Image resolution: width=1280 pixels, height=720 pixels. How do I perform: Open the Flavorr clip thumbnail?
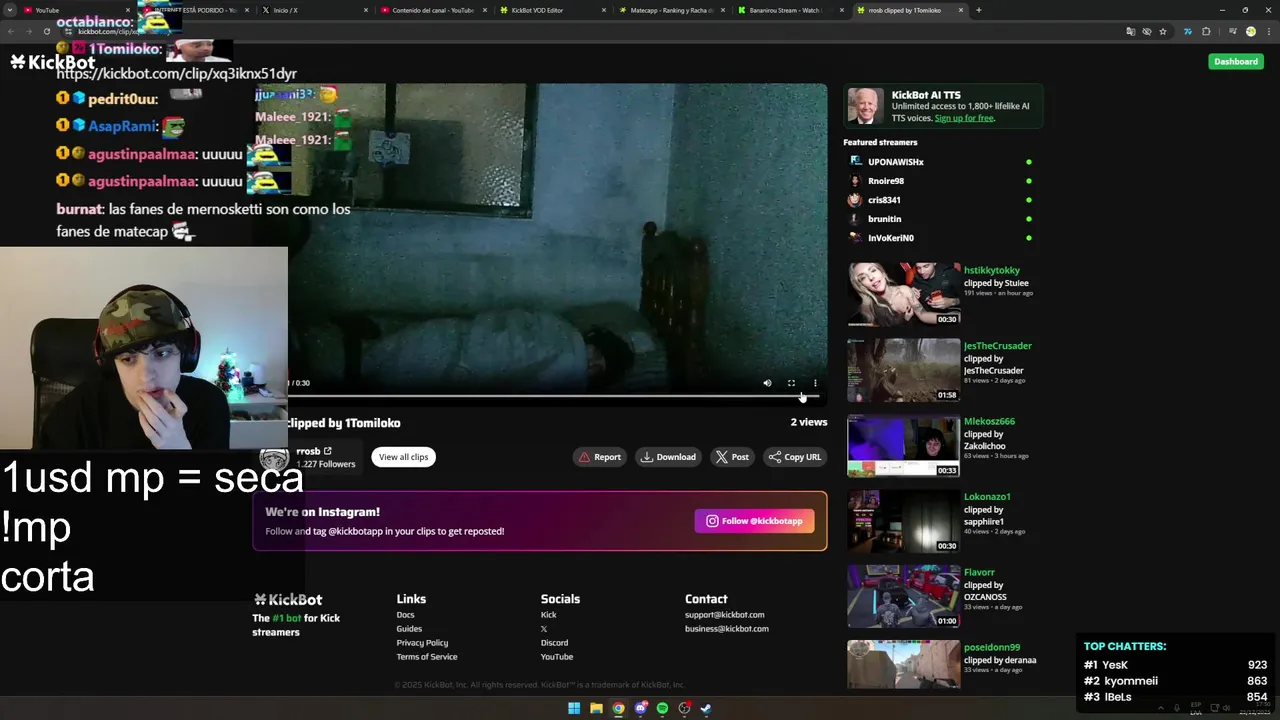point(903,596)
